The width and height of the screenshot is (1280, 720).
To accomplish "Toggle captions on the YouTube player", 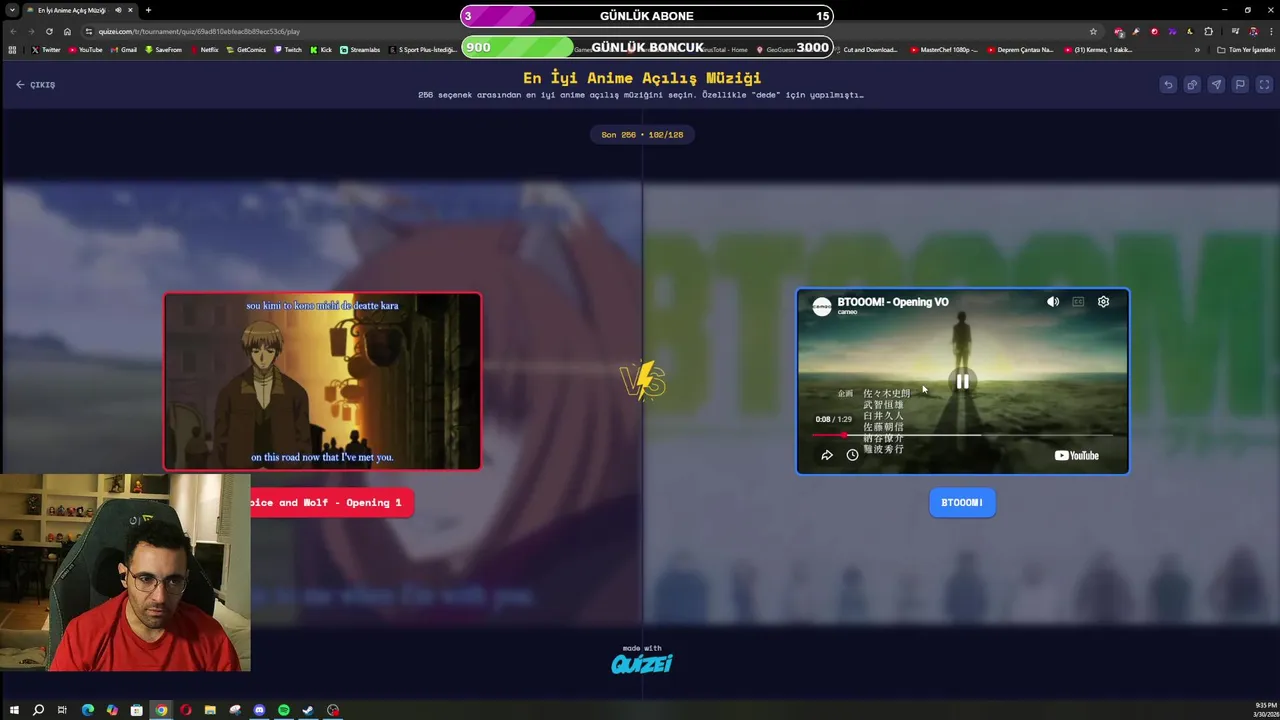I will point(1078,302).
